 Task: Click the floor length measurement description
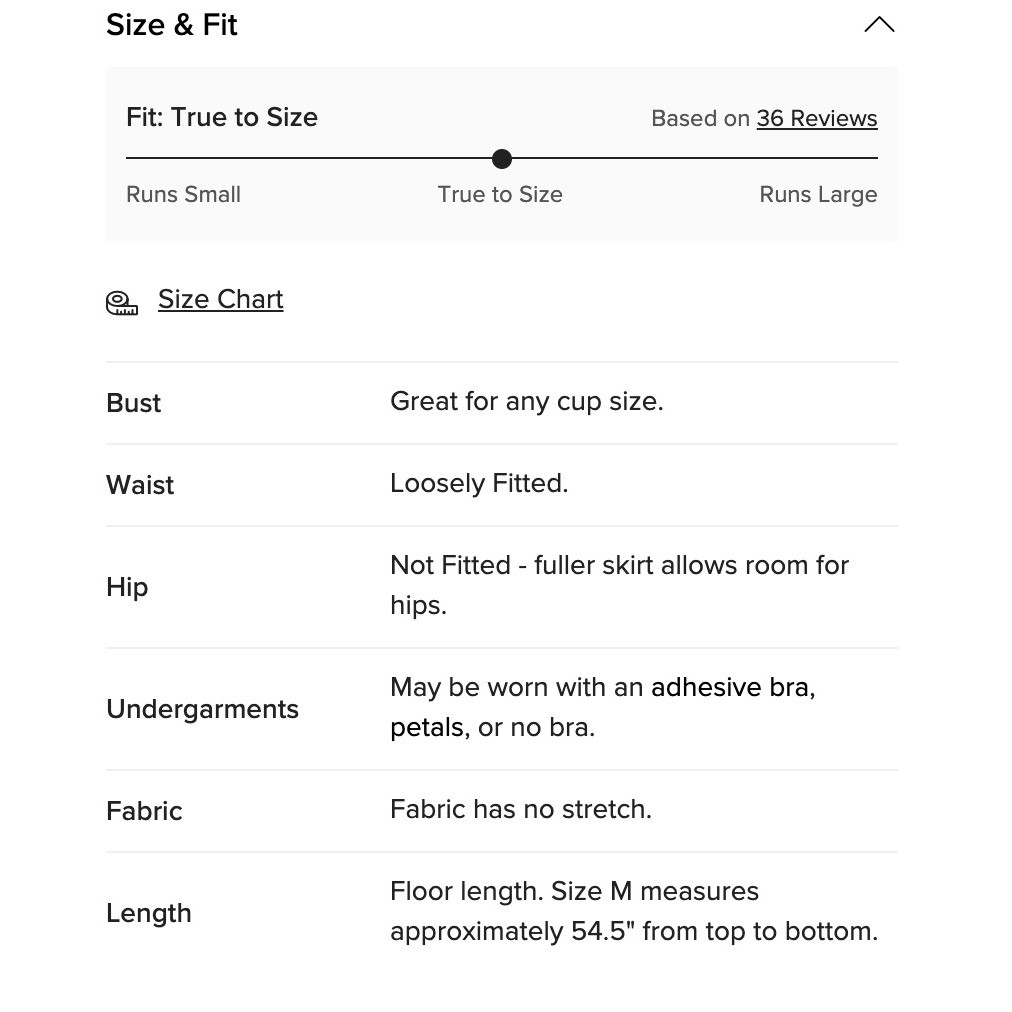tap(634, 911)
